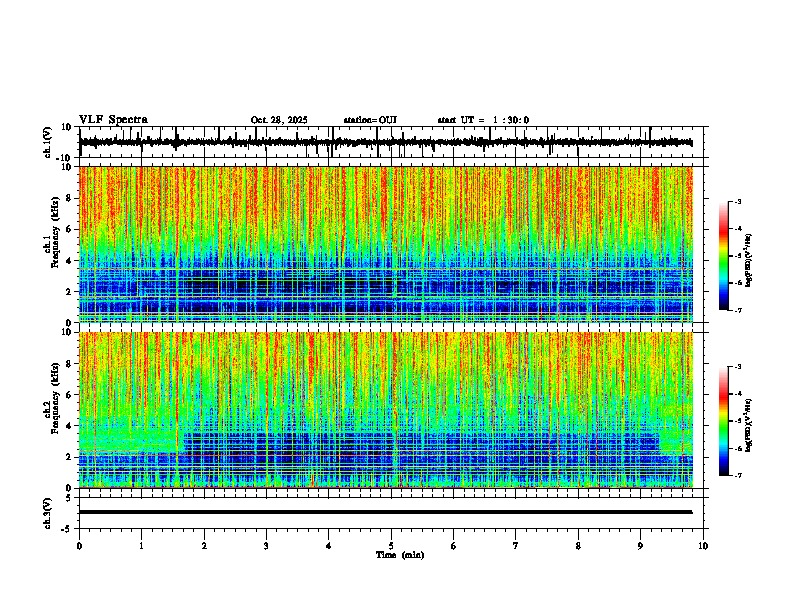The image size is (792, 612).
Task: Click time axis tick label "0"
Action: pos(79,546)
